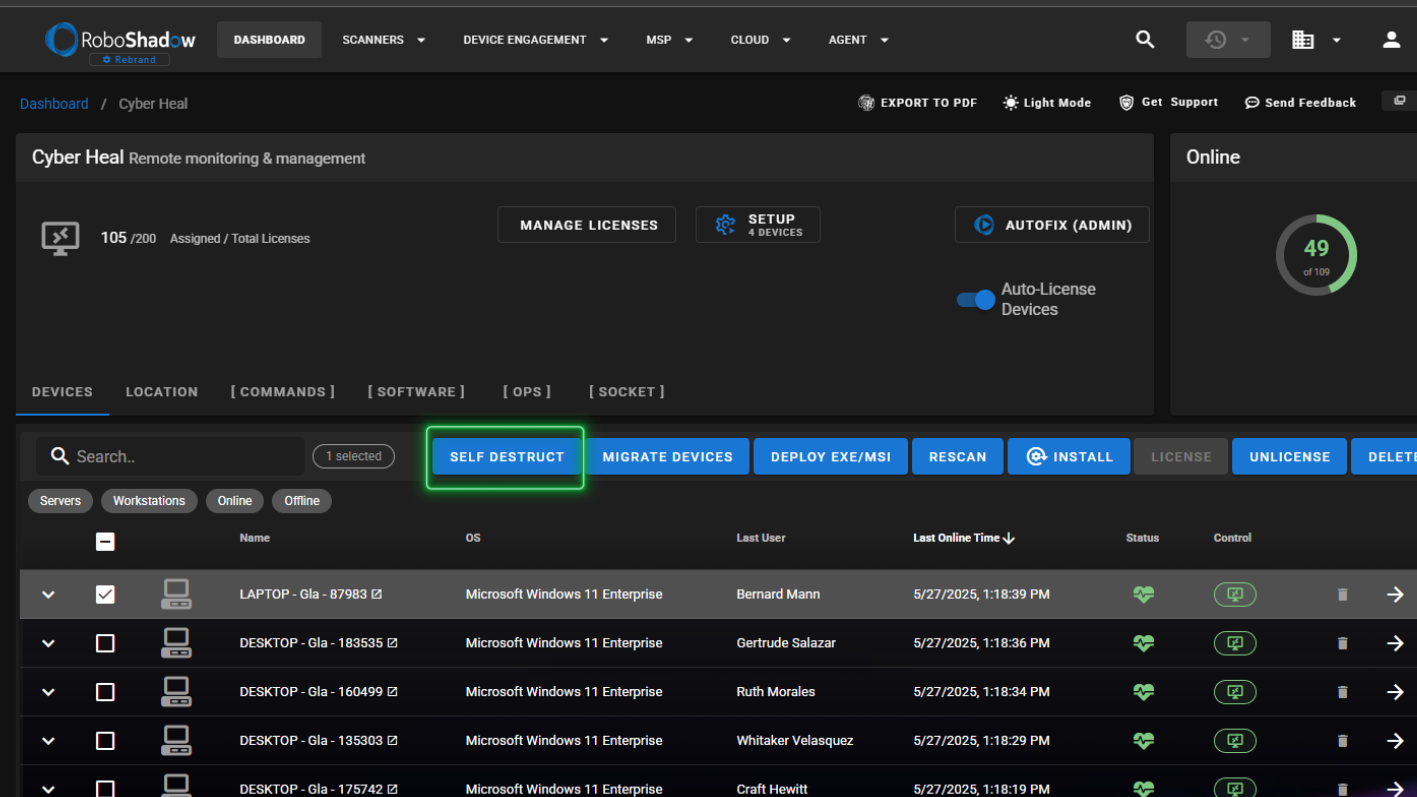1417x797 pixels.
Task: Toggle the Servers filter chip
Action: pos(60,501)
